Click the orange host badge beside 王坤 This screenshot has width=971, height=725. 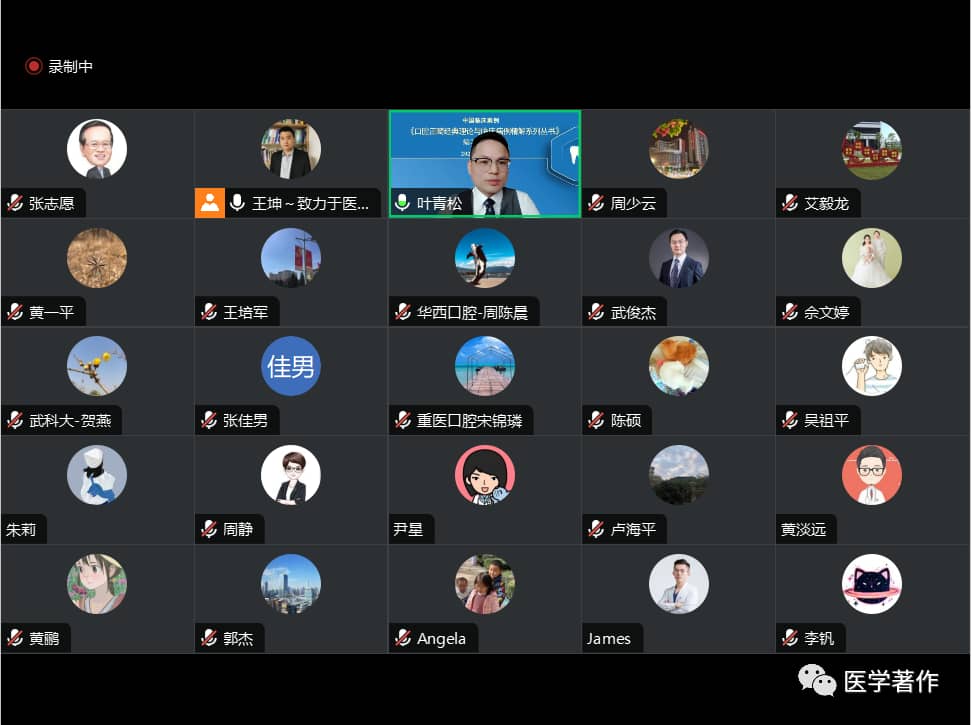point(209,203)
